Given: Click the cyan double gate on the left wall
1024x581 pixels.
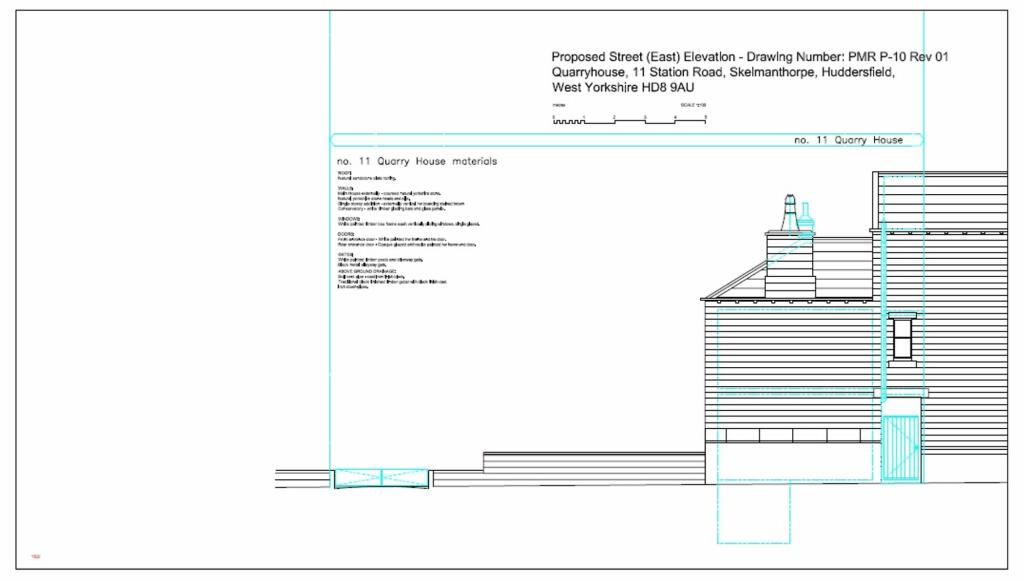Looking at the screenshot, I should point(381,478).
